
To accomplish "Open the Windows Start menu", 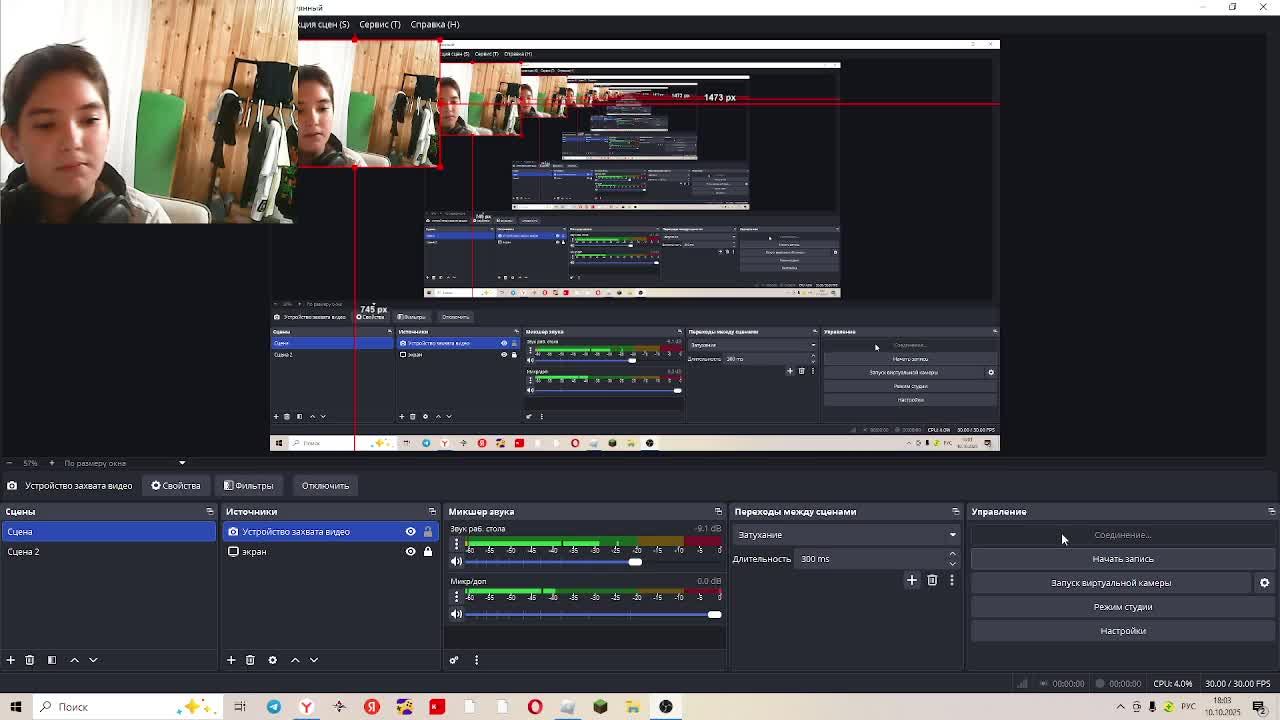I will (16, 707).
